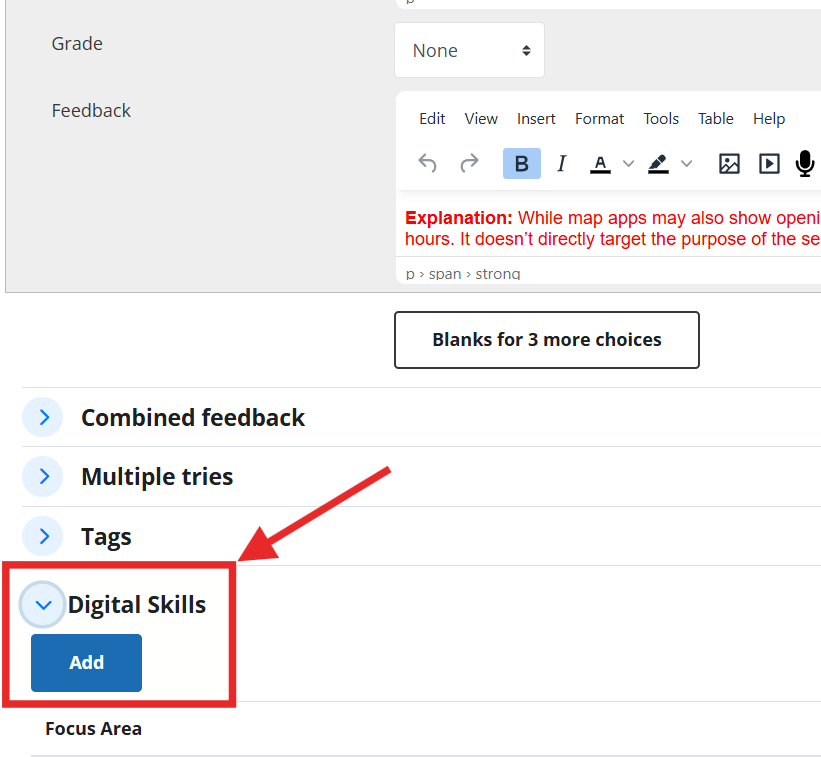This screenshot has height=757, width=821.
Task: Click the blue Add button
Action: click(x=86, y=663)
